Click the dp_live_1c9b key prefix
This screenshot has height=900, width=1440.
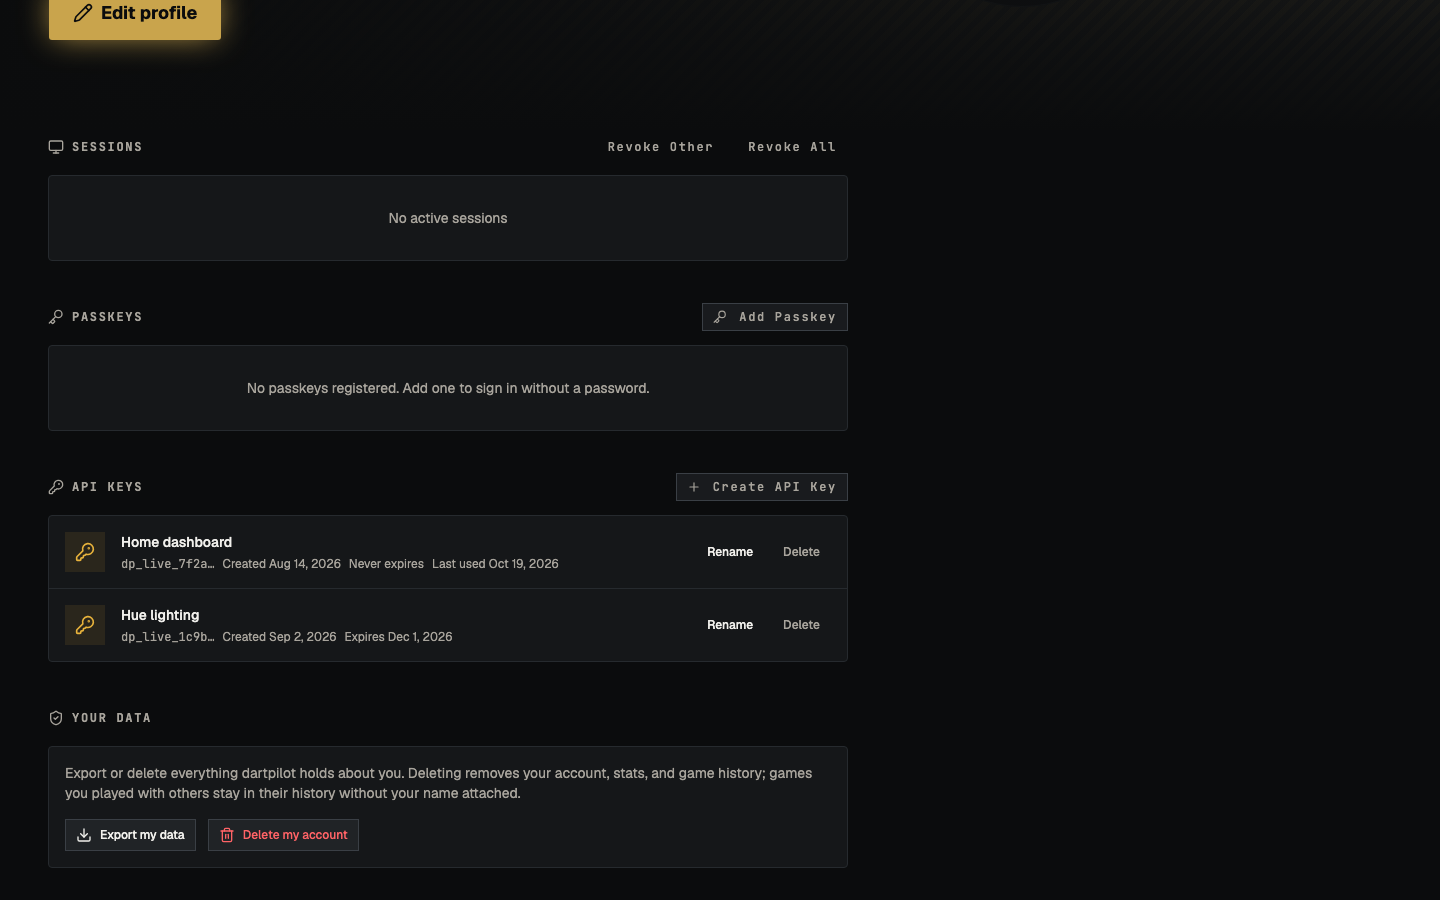point(167,637)
